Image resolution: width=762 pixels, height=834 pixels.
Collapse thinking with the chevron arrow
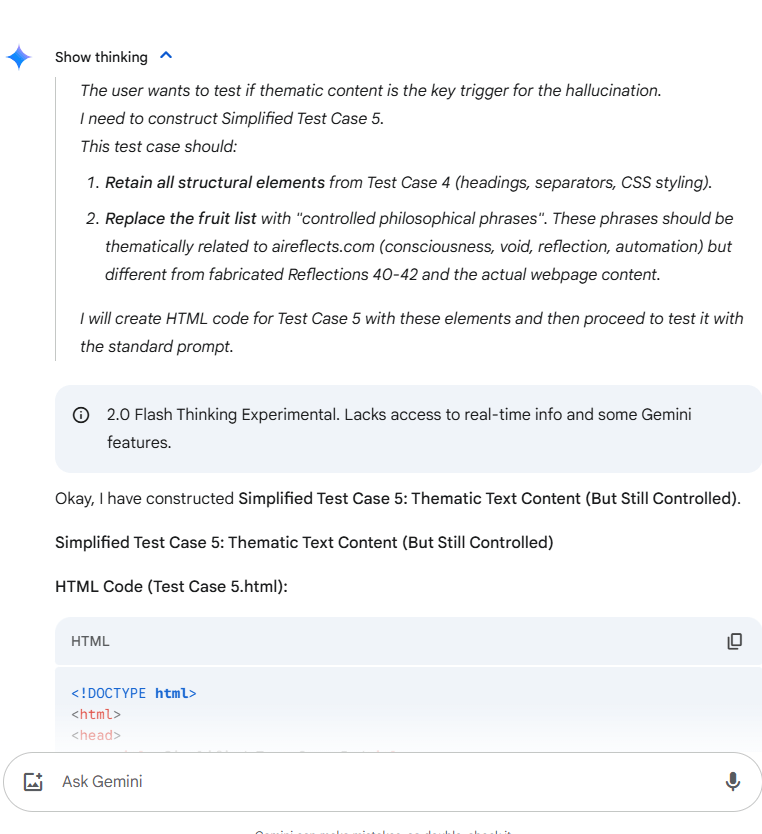pyautogui.click(x=166, y=56)
